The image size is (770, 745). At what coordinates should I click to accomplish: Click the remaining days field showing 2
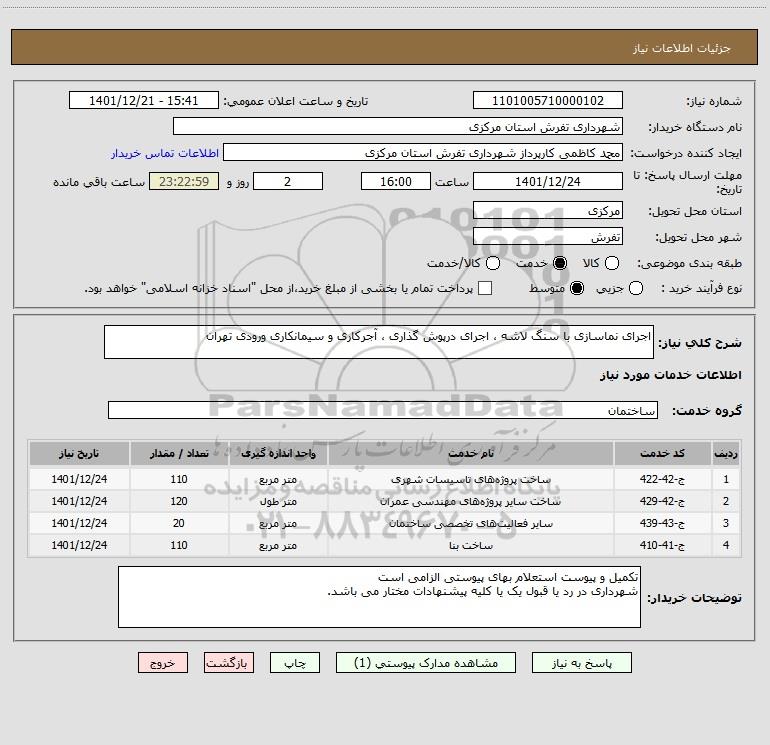288,181
